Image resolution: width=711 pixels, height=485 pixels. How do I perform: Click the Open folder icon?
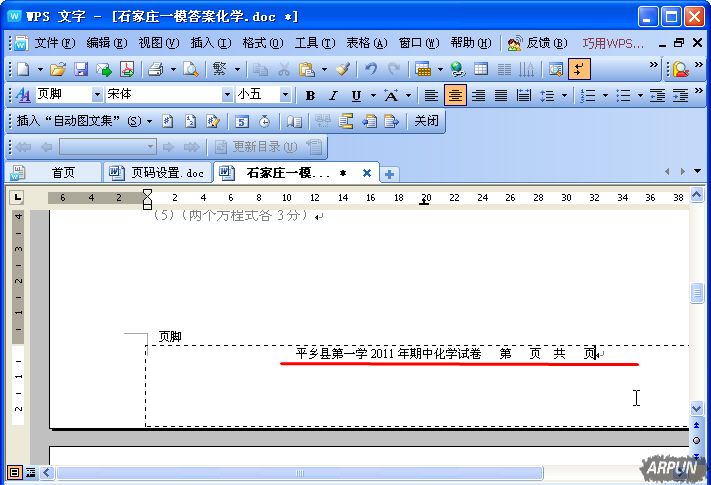58,69
